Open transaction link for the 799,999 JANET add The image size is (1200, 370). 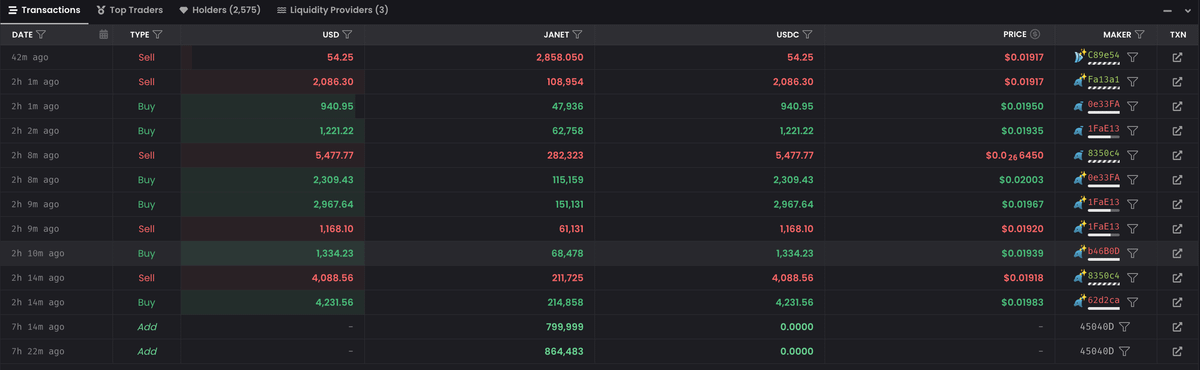pos(1177,327)
